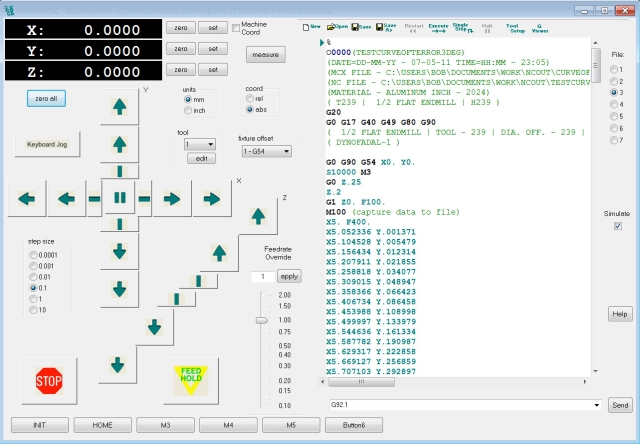Screen dimensions: 640x444
Task: Click the red STOP sign button
Action: coord(49,381)
